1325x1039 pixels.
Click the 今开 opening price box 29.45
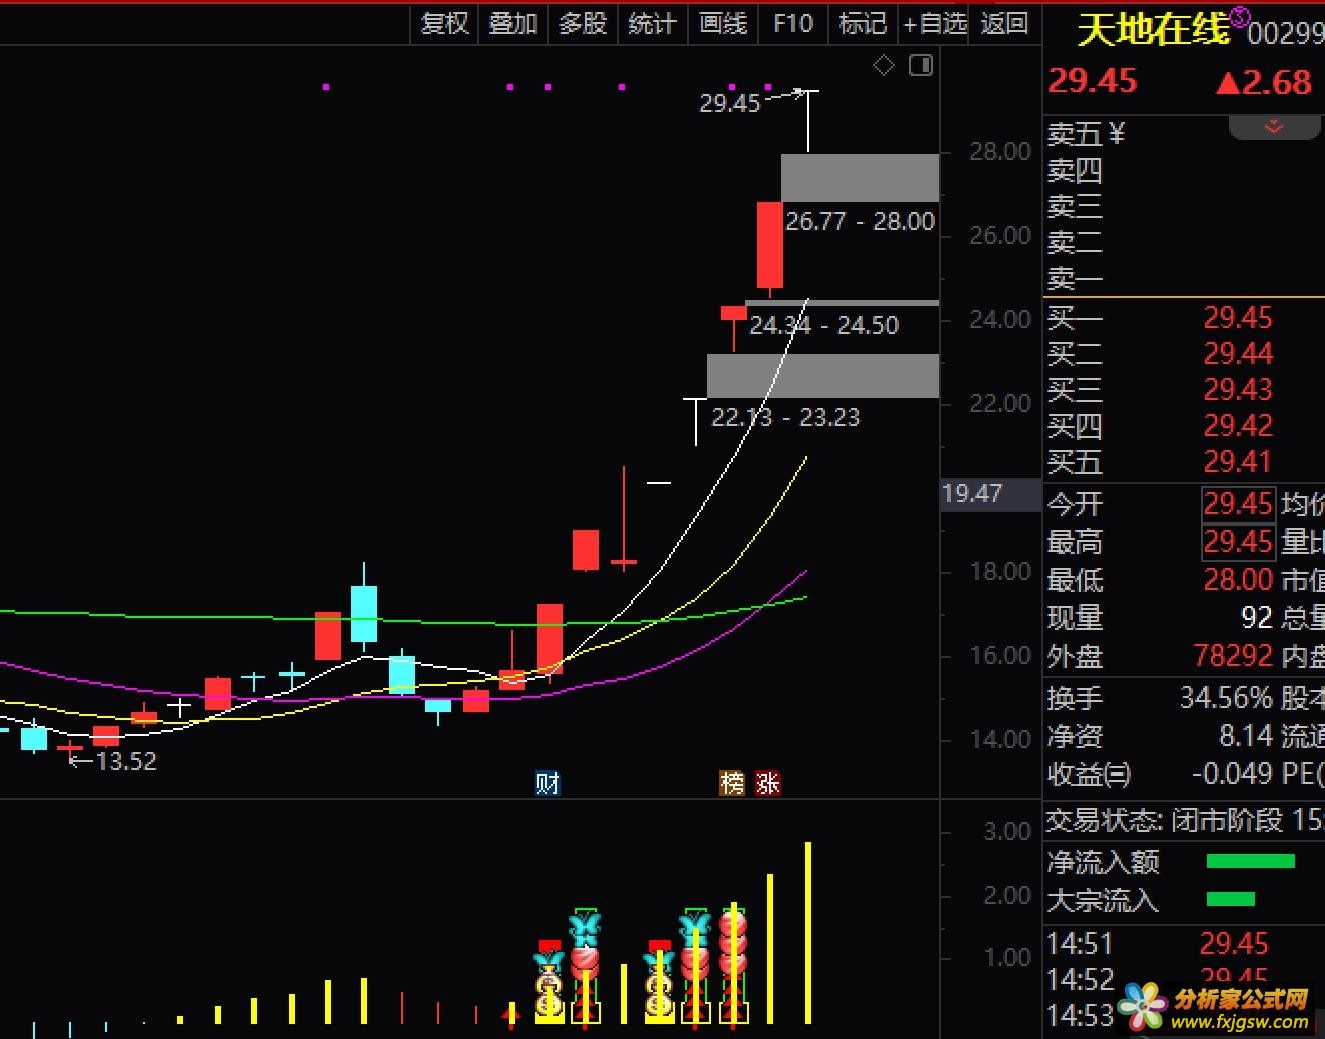[x=1238, y=504]
